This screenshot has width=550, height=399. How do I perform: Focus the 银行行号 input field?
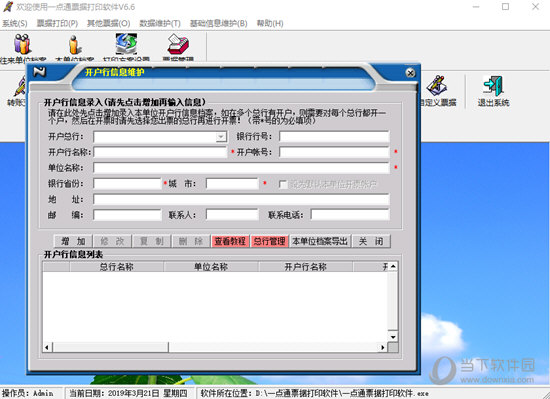click(334, 137)
